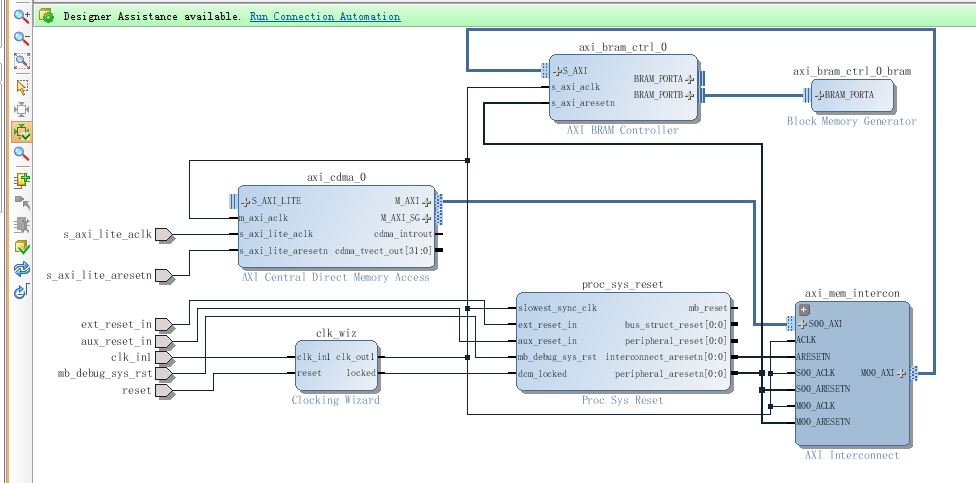Click the Add IP icon
Screen dimensions: 976x483
(20, 180)
